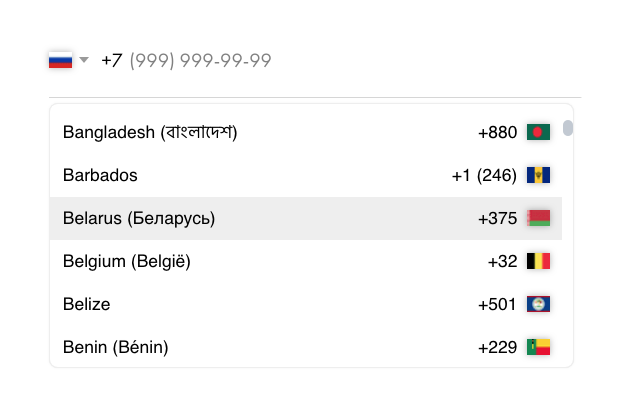
Task: Select Bangladesh from the country list
Action: (x=150, y=132)
